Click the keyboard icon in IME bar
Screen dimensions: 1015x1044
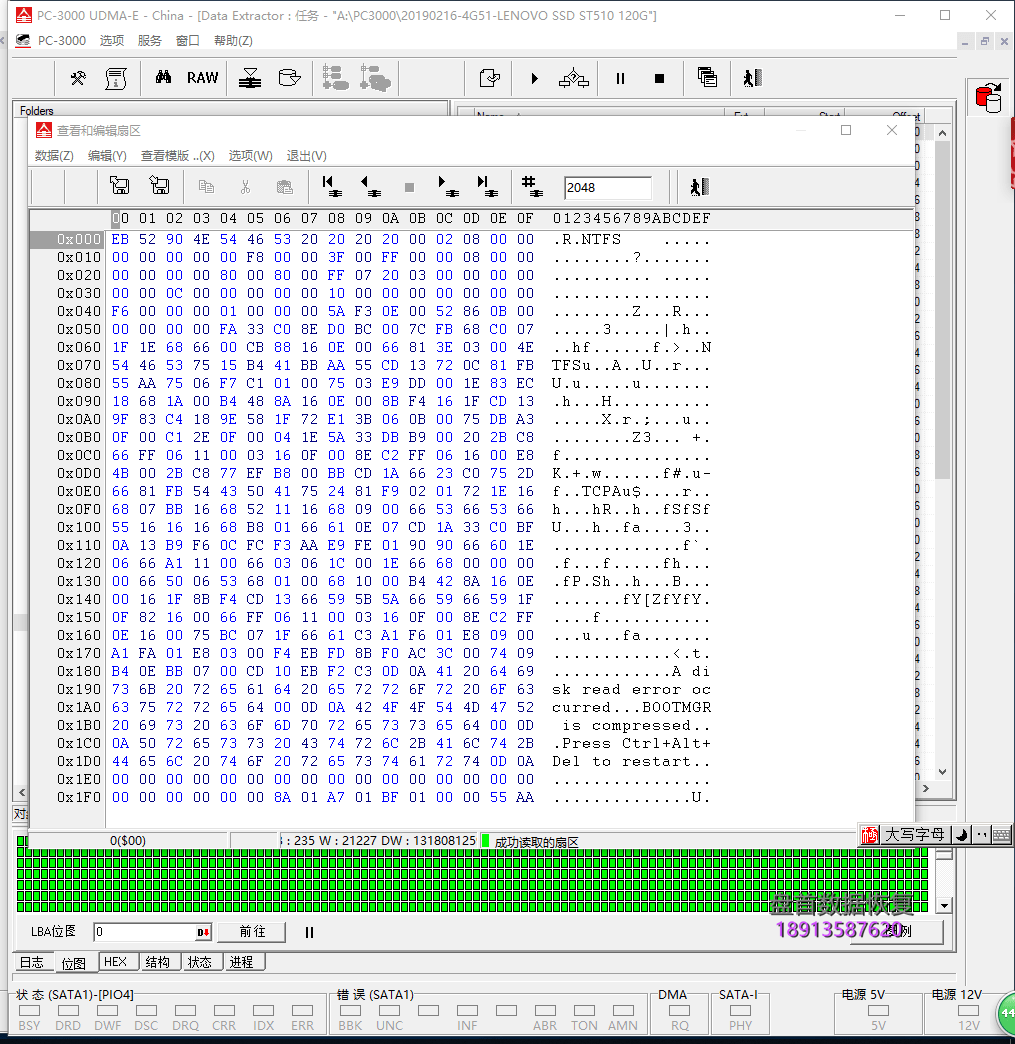1001,835
